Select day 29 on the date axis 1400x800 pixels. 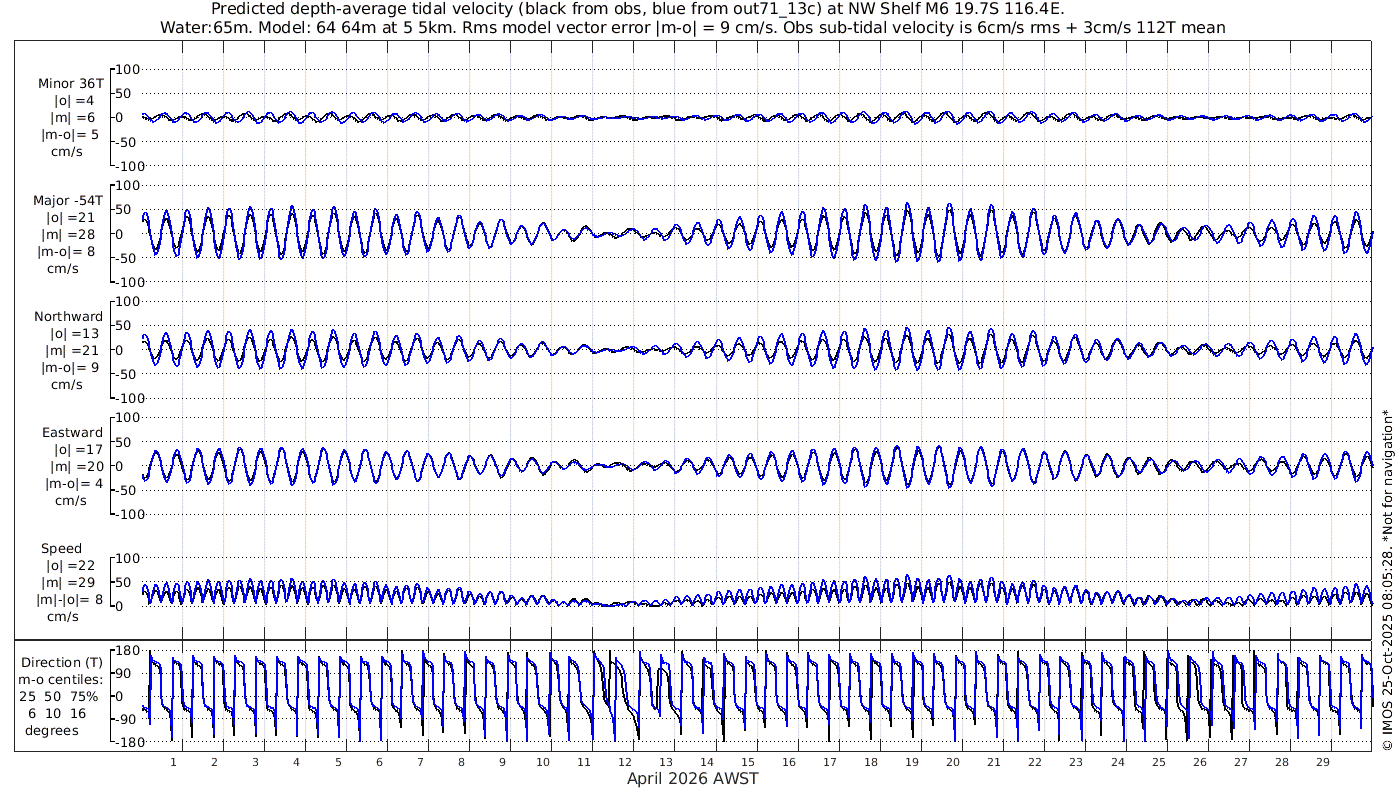pyautogui.click(x=1322, y=762)
